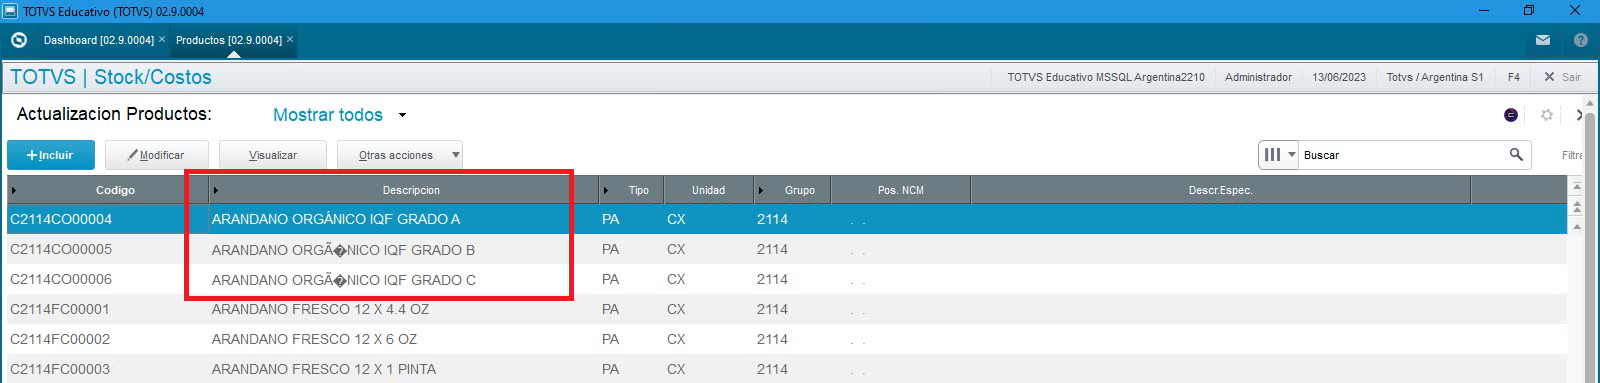Open the column selector icon
Image resolution: width=1600 pixels, height=383 pixels.
point(1272,155)
